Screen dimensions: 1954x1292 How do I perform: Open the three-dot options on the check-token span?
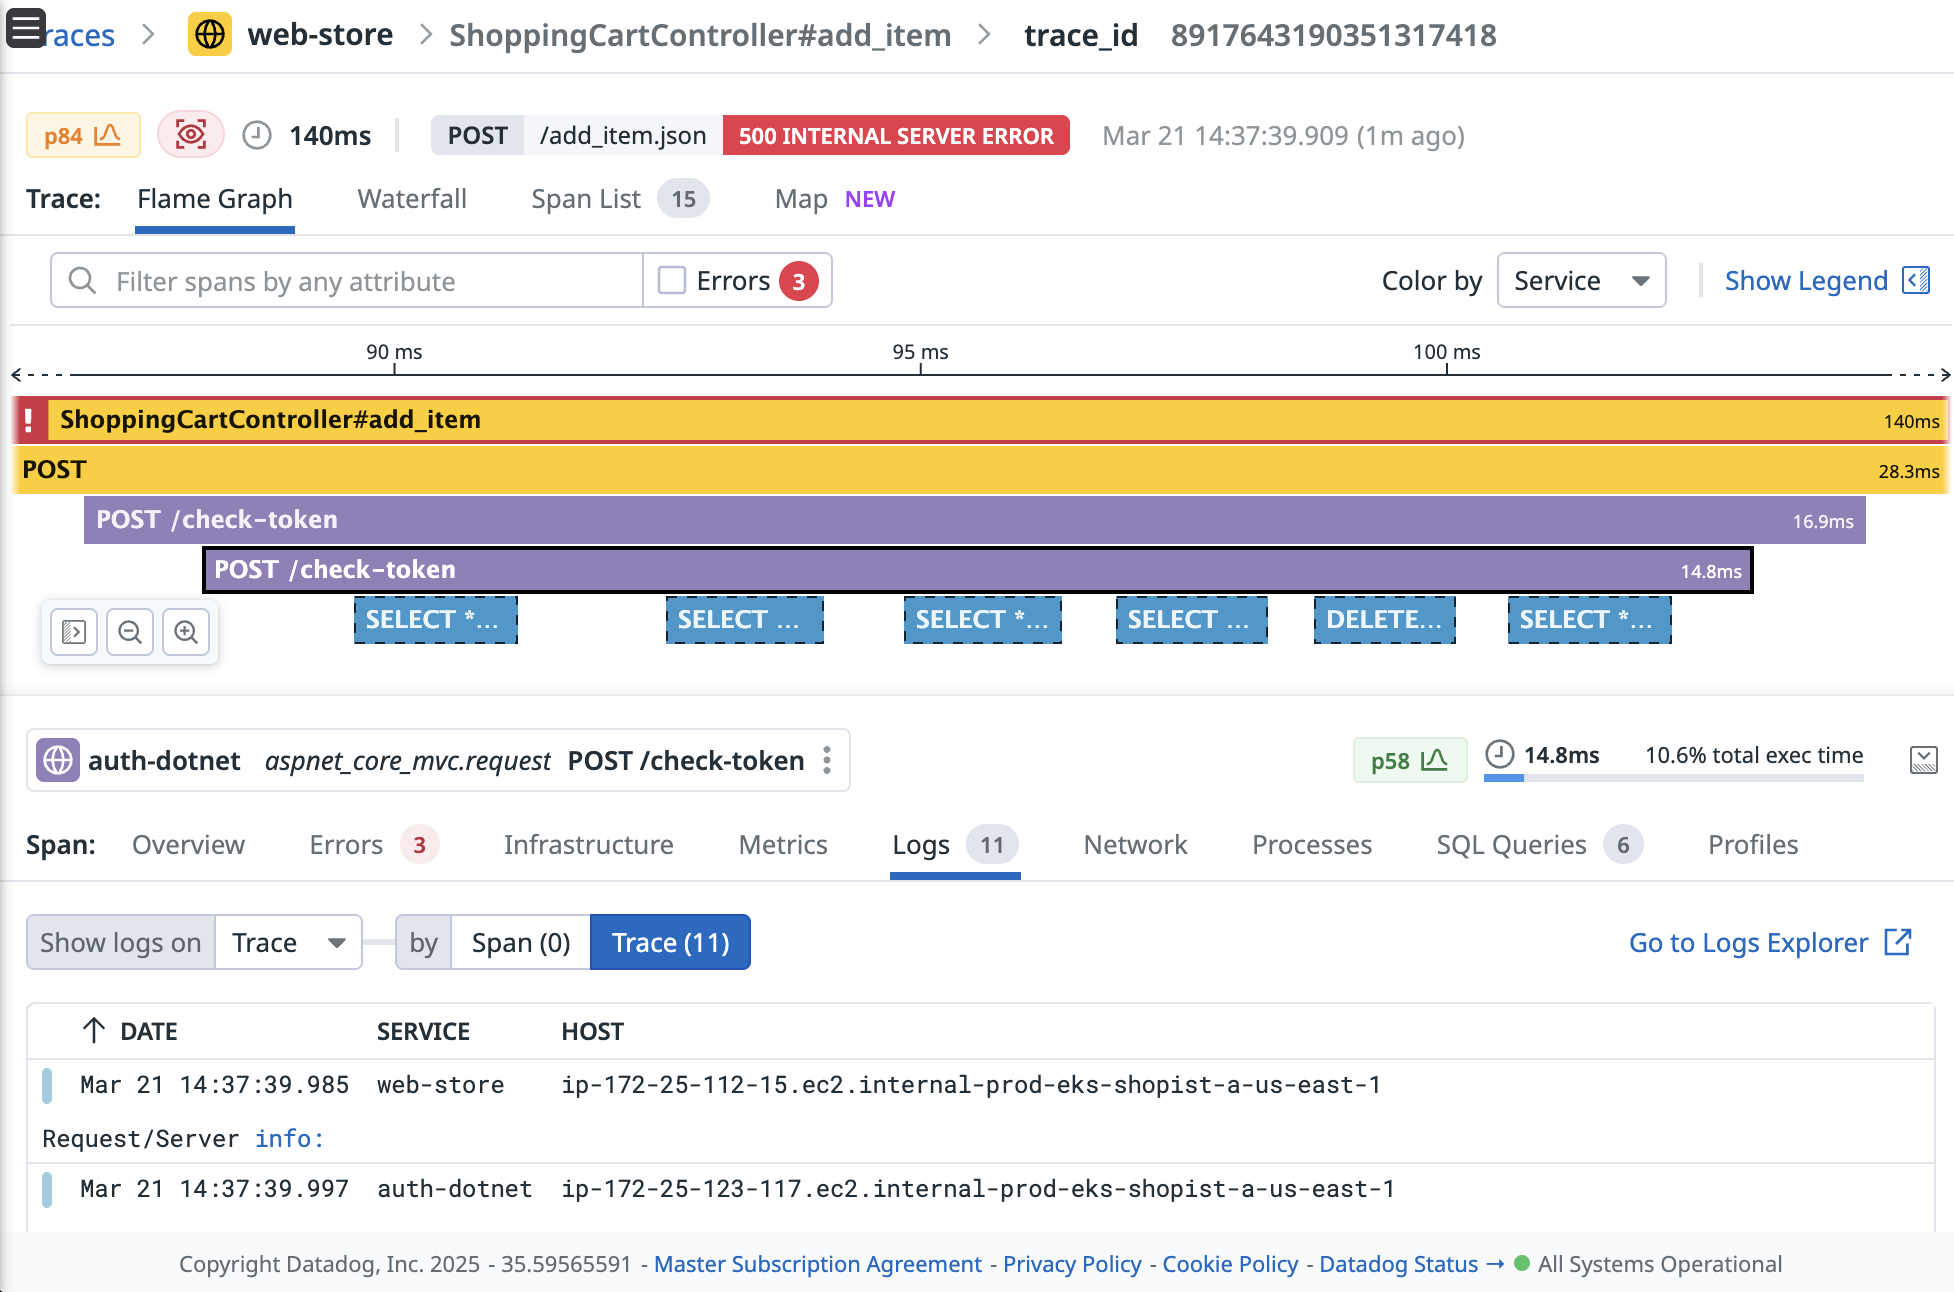(x=826, y=760)
